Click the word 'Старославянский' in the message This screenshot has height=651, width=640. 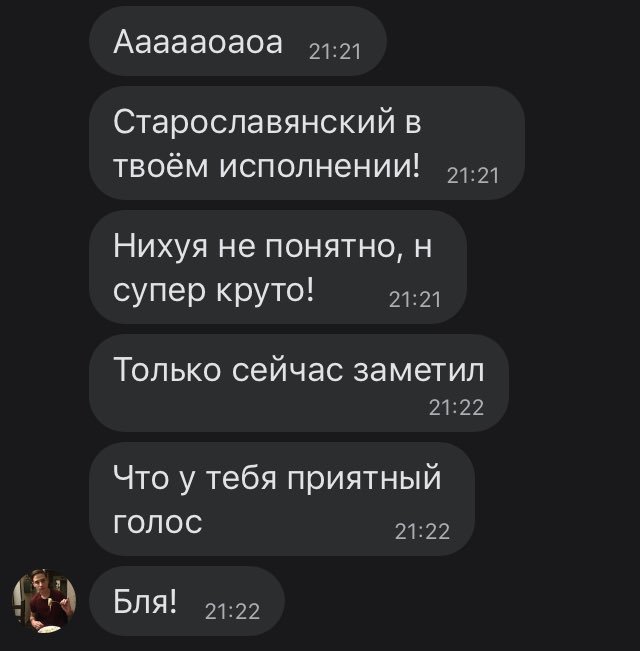254,122
